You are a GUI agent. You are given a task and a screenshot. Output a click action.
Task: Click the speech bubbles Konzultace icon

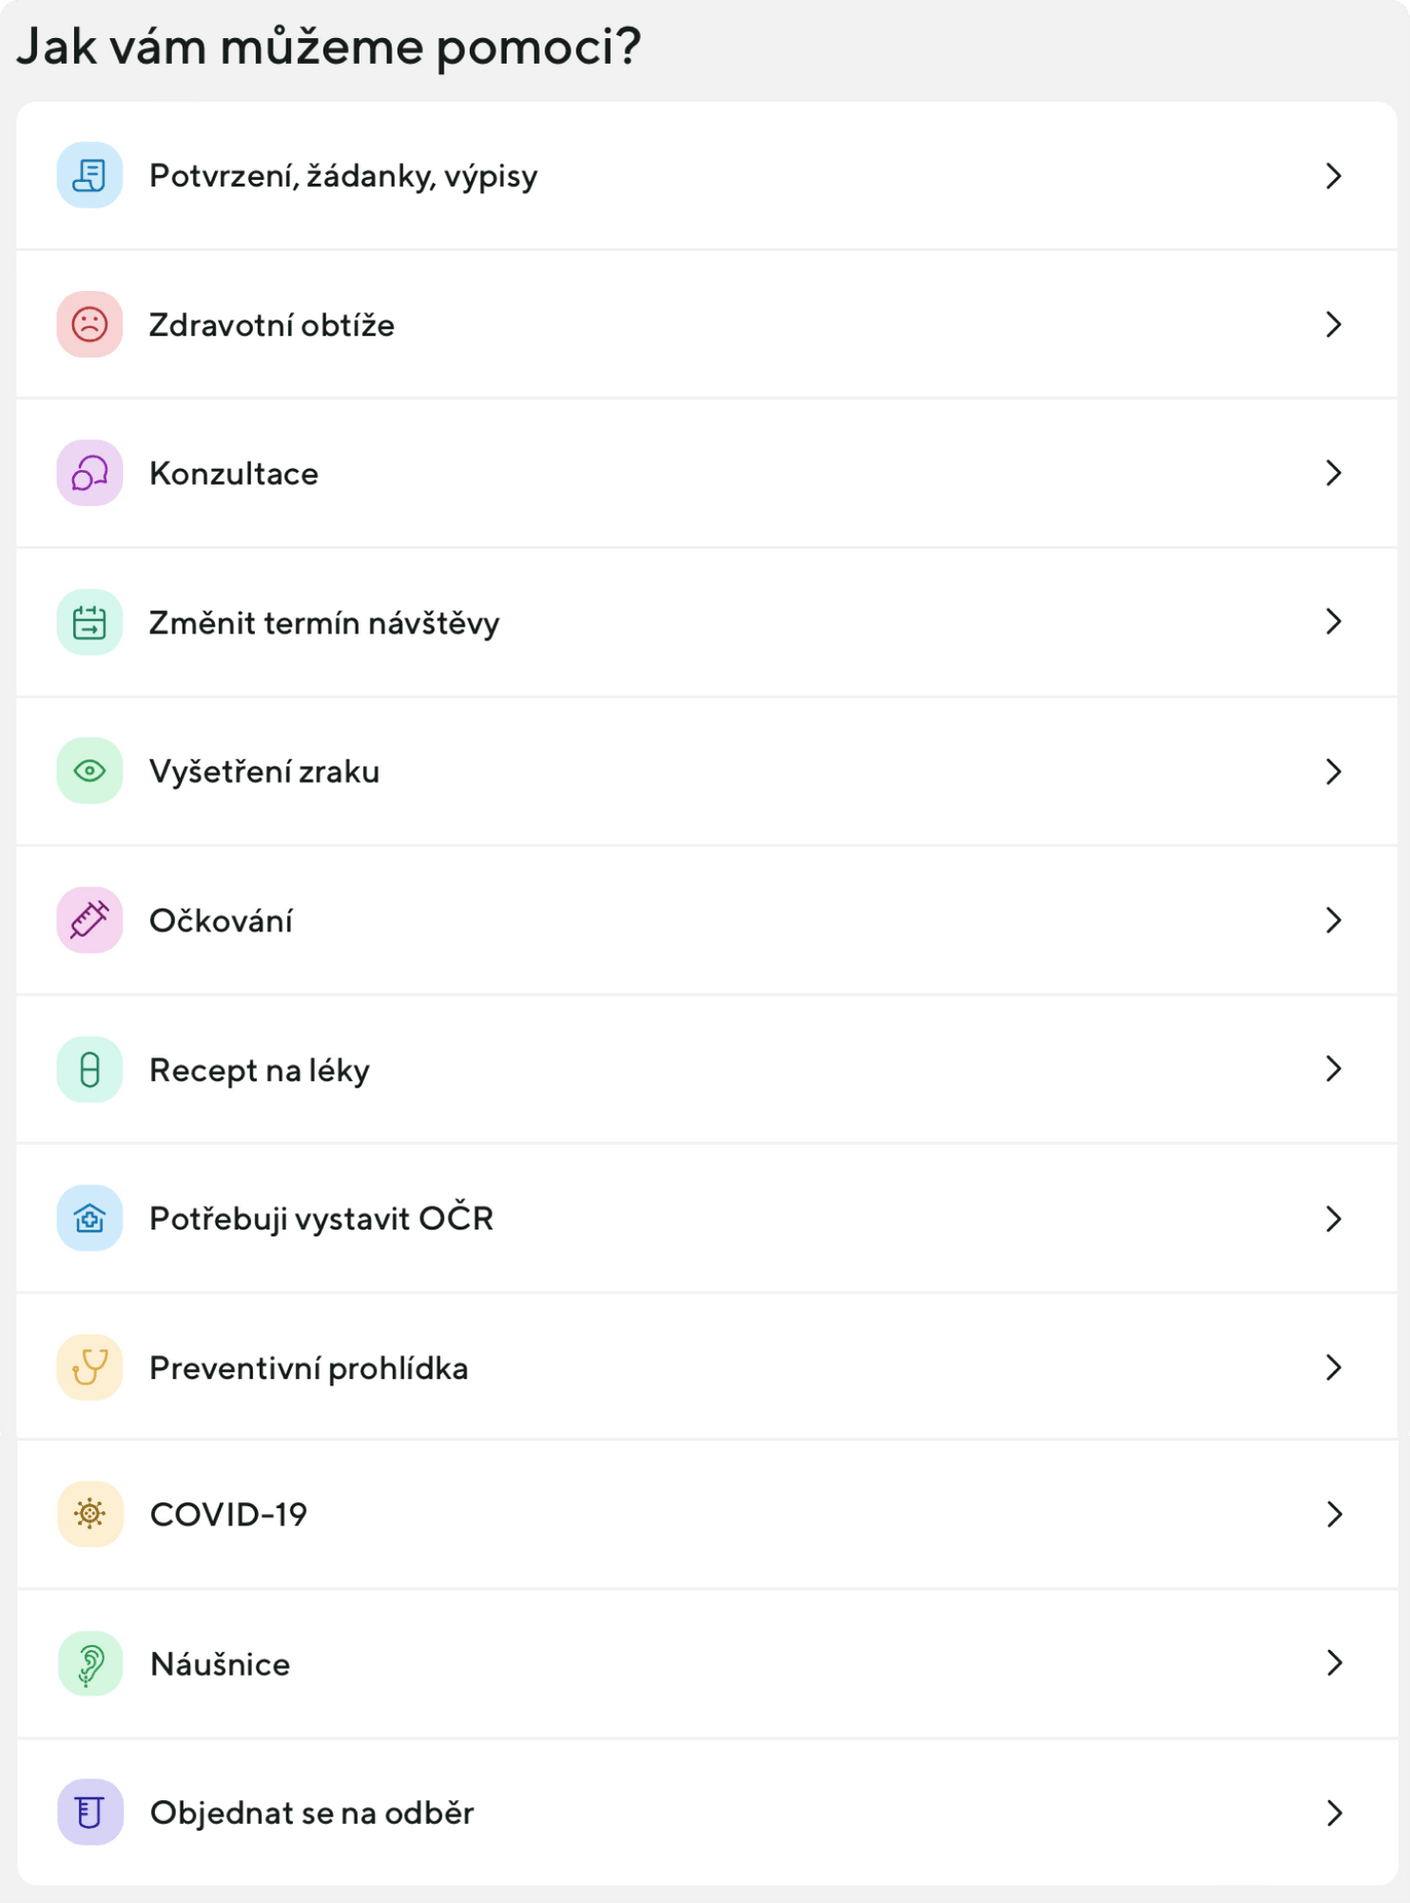(90, 473)
